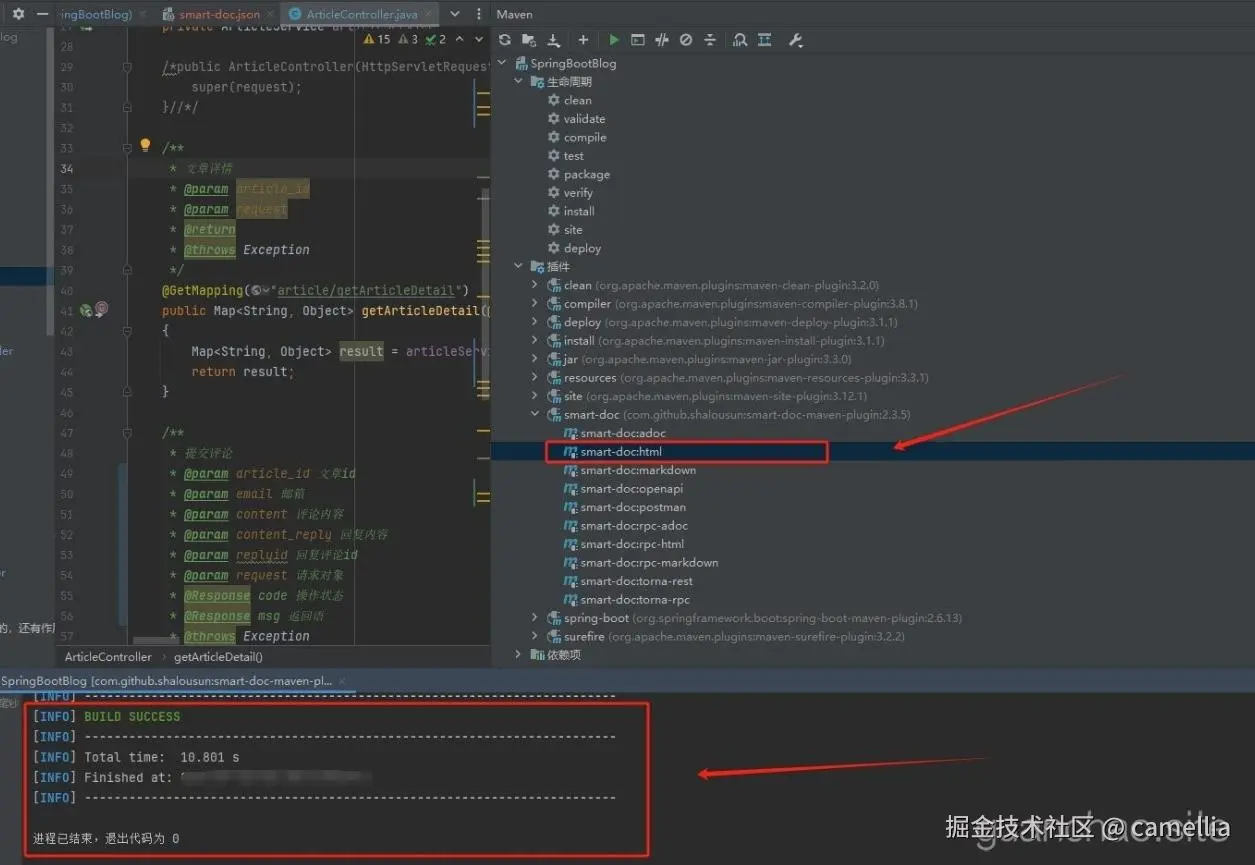The image size is (1255, 865).
Task: Open the article/getArticleDetail mapping URL link
Action: 366,290
